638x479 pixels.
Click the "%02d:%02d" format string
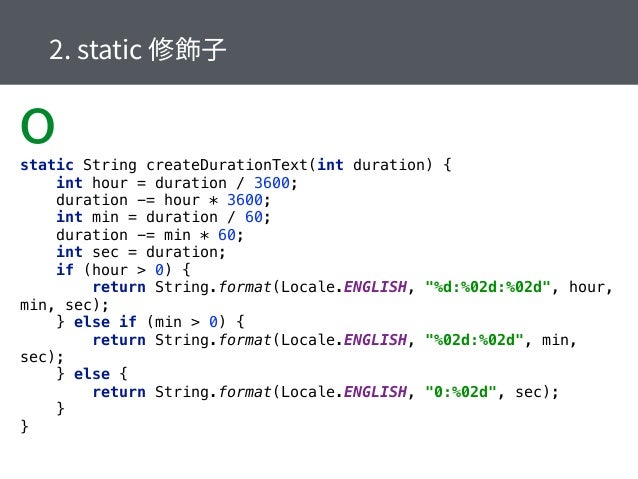tap(475, 339)
